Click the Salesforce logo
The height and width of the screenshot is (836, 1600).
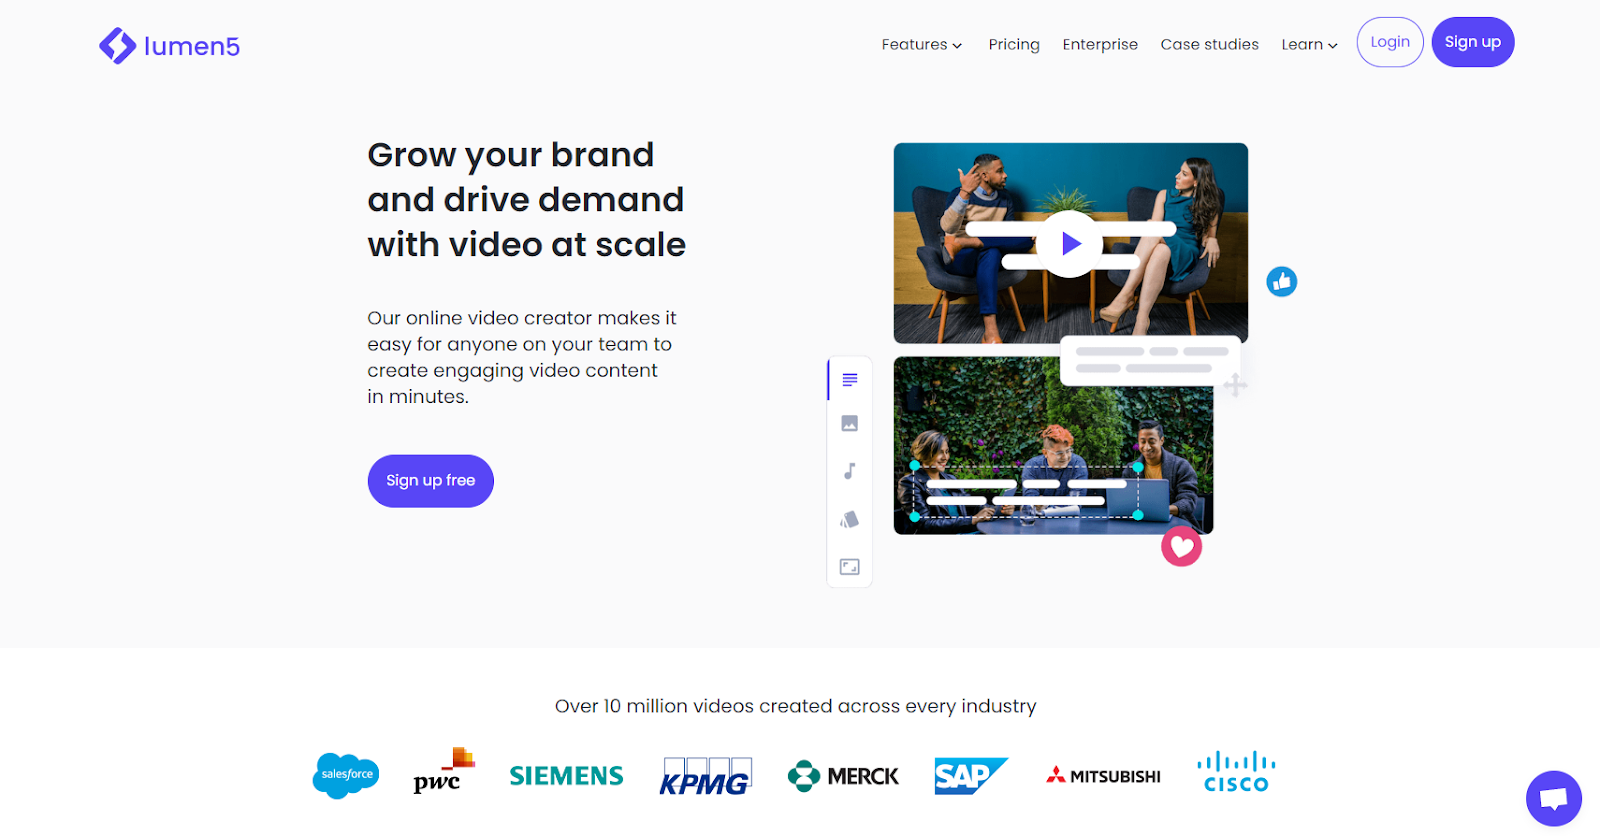coord(346,775)
